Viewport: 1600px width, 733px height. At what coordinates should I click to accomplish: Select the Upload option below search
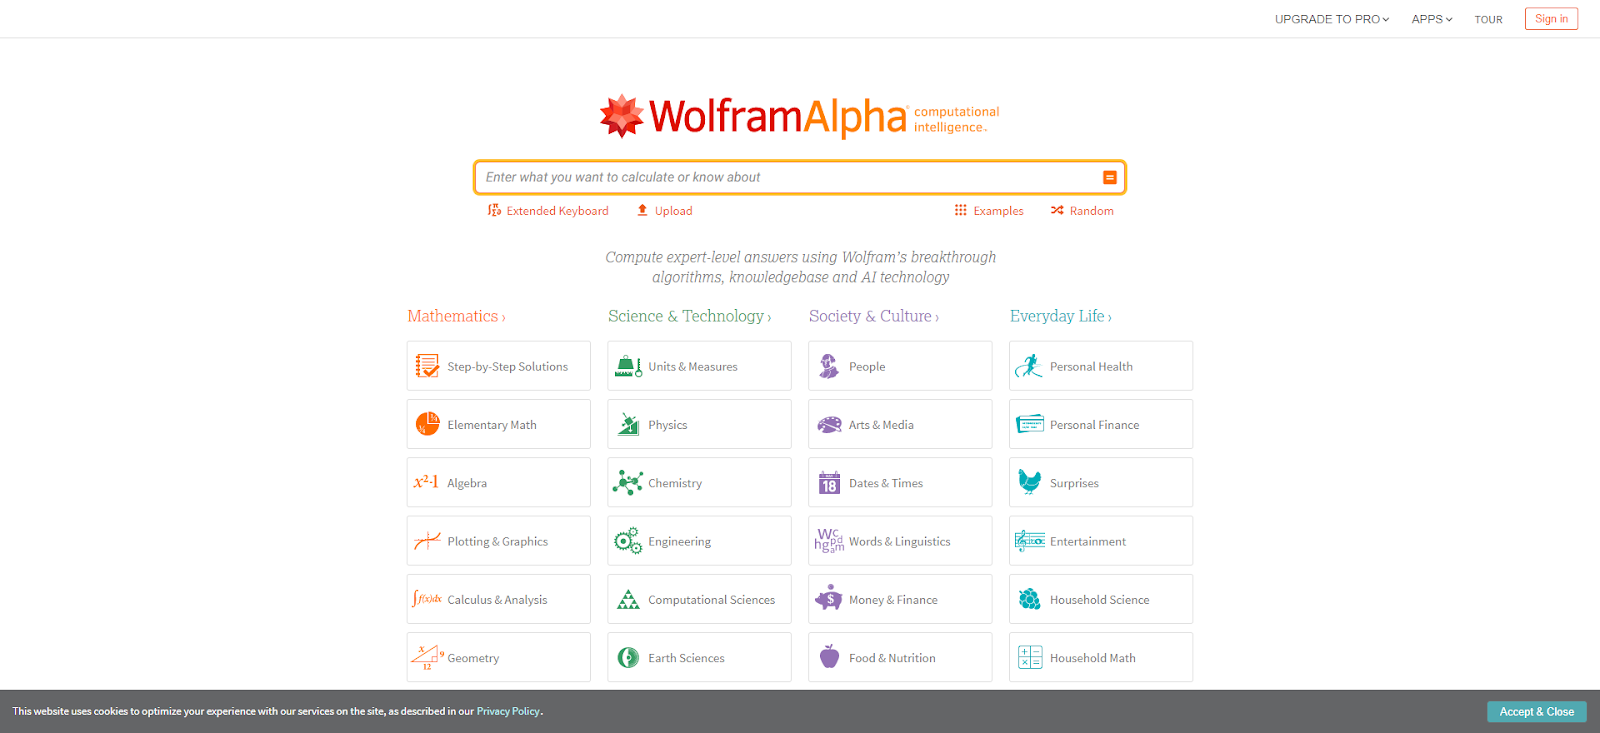pyautogui.click(x=665, y=211)
